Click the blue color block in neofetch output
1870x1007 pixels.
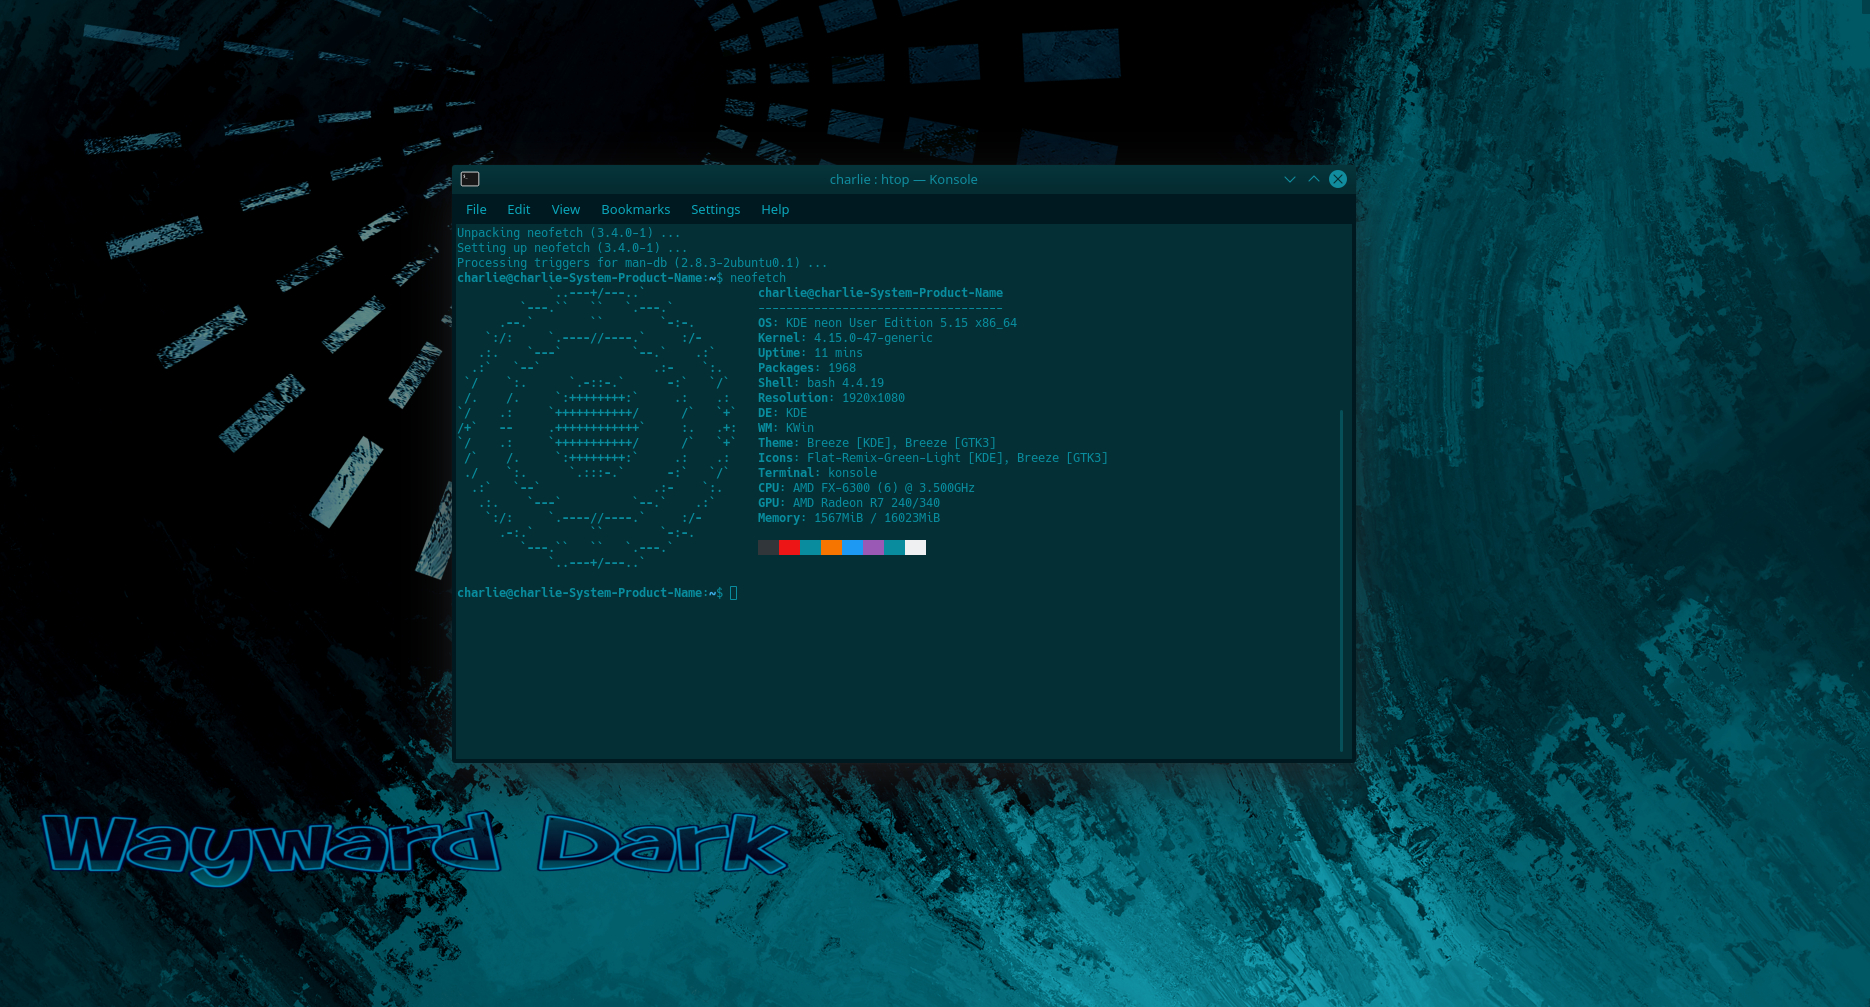click(852, 547)
